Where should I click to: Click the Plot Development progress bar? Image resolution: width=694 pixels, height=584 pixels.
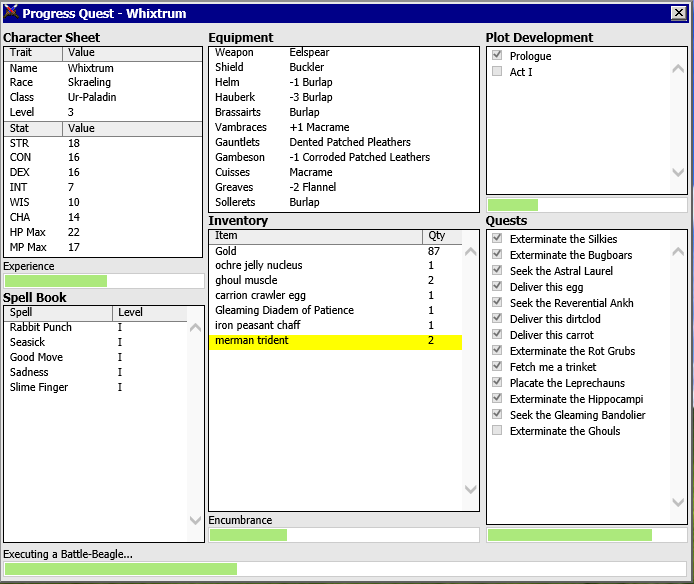pos(586,205)
